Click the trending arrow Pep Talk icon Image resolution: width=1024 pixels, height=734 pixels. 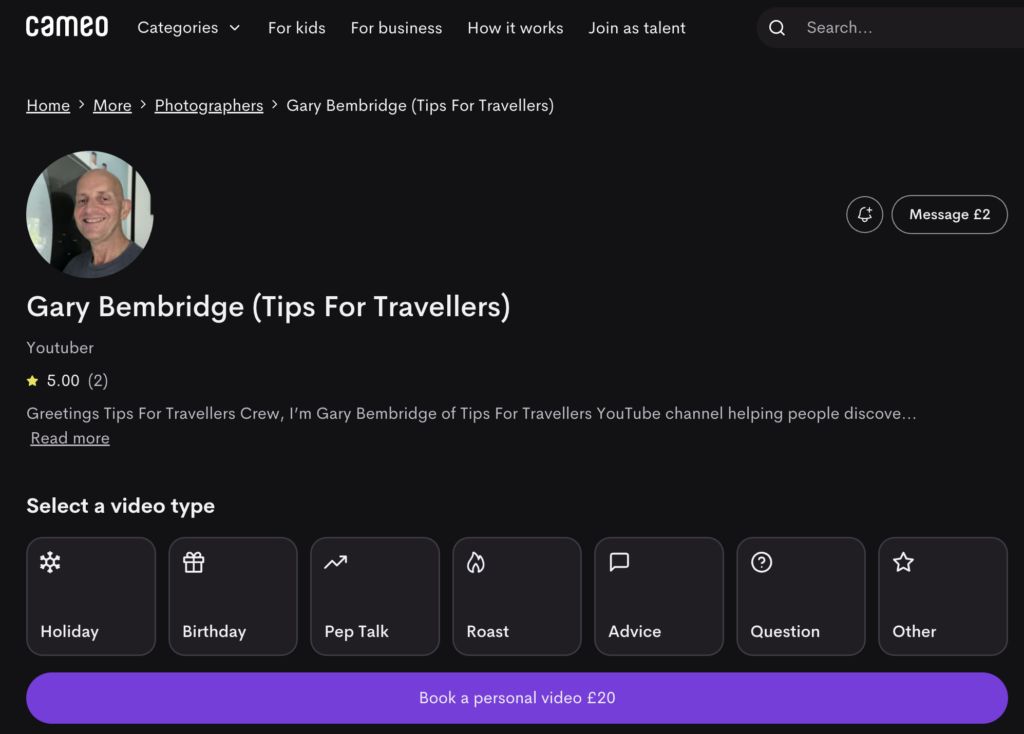(336, 562)
